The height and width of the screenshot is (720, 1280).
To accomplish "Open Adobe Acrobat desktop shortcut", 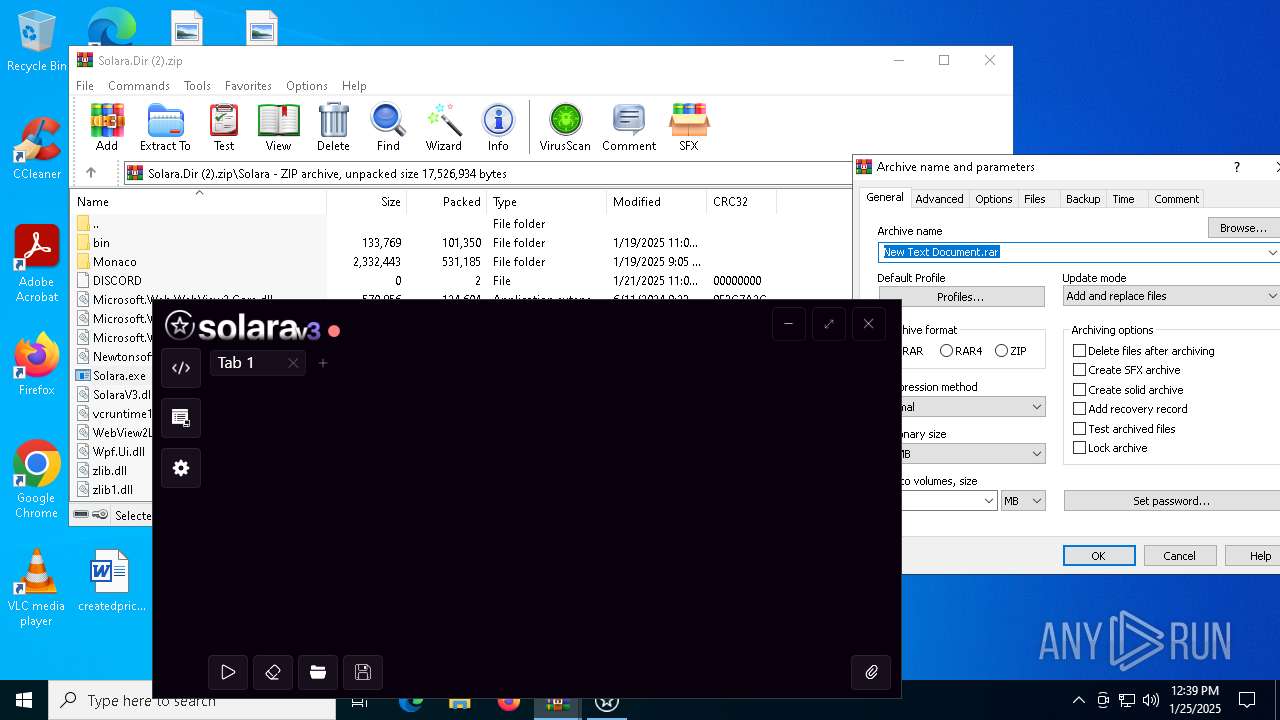I will click(x=37, y=263).
